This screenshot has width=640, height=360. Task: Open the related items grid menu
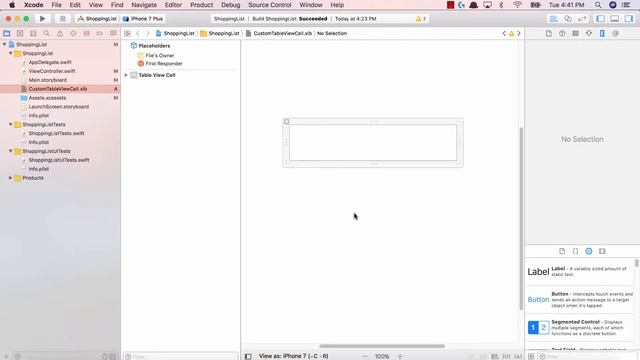127,33
